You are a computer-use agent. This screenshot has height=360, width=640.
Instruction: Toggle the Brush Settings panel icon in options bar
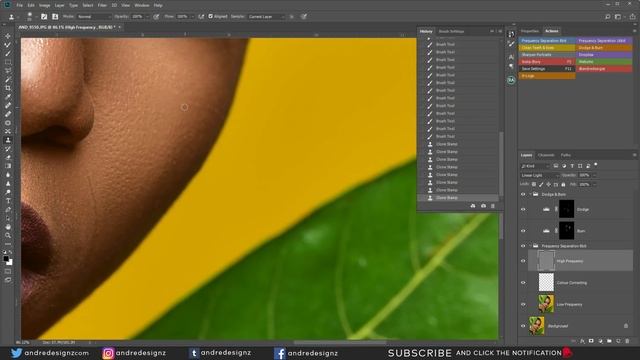(x=44, y=17)
